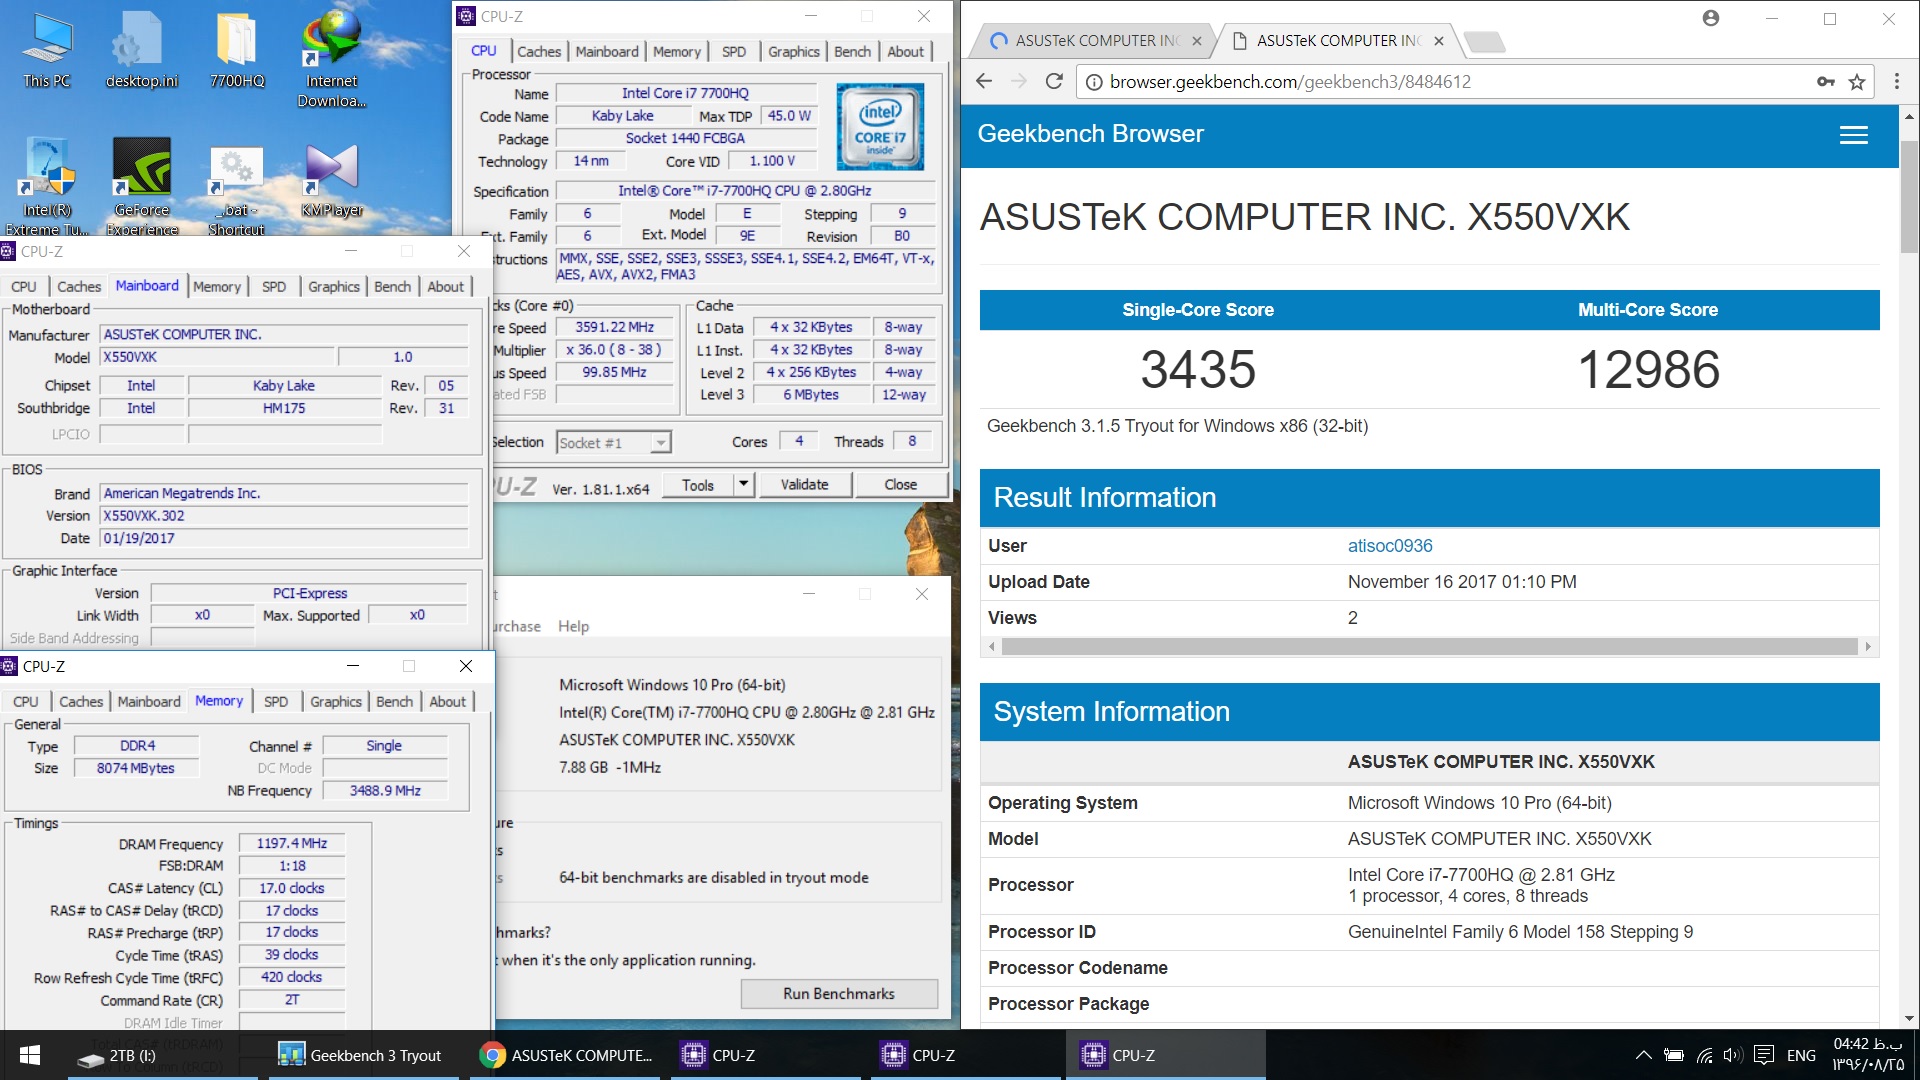Open volume control in system tray
1920x1080 pixels.
click(1734, 1055)
